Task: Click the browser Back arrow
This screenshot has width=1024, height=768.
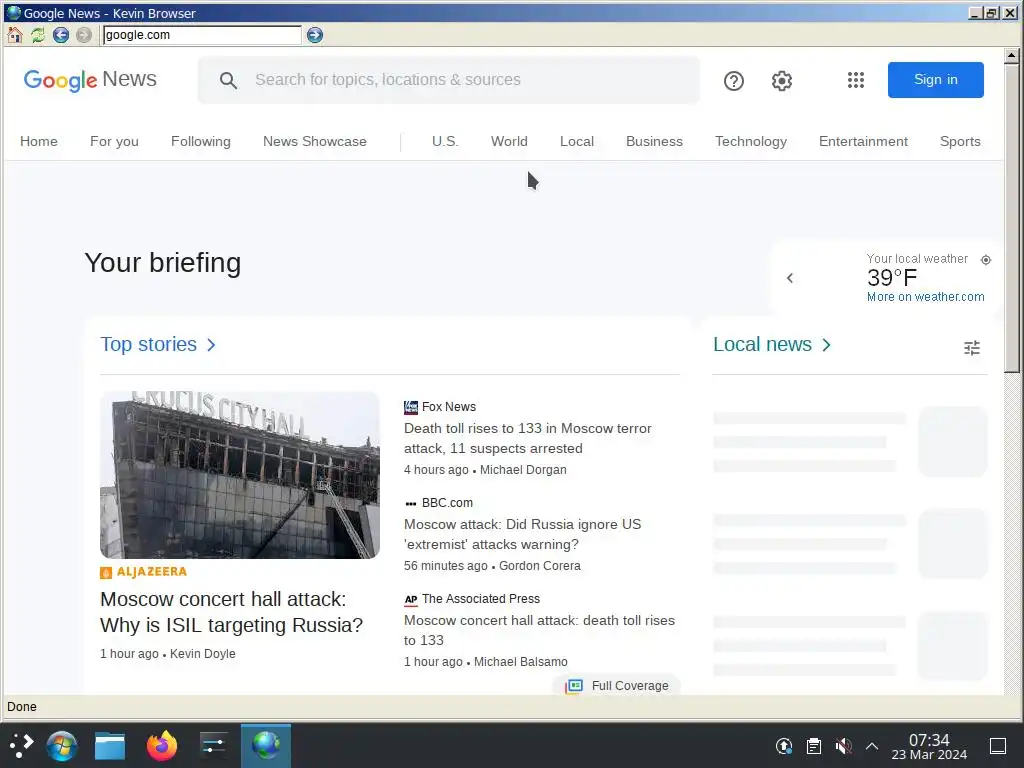Action: [61, 35]
